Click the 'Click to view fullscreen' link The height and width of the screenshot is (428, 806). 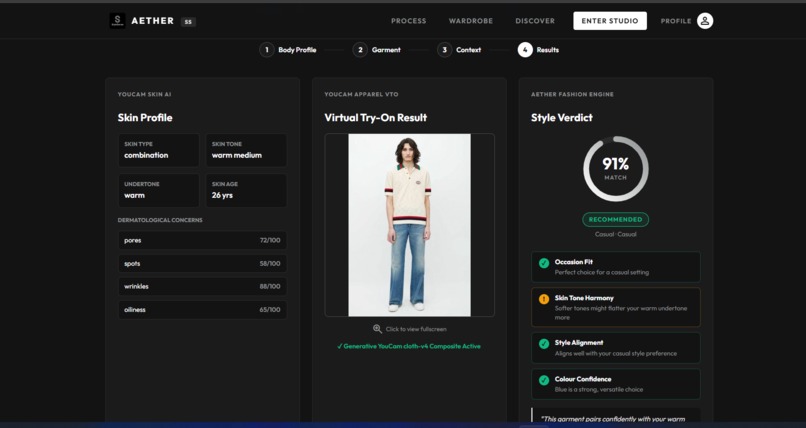tap(416, 329)
